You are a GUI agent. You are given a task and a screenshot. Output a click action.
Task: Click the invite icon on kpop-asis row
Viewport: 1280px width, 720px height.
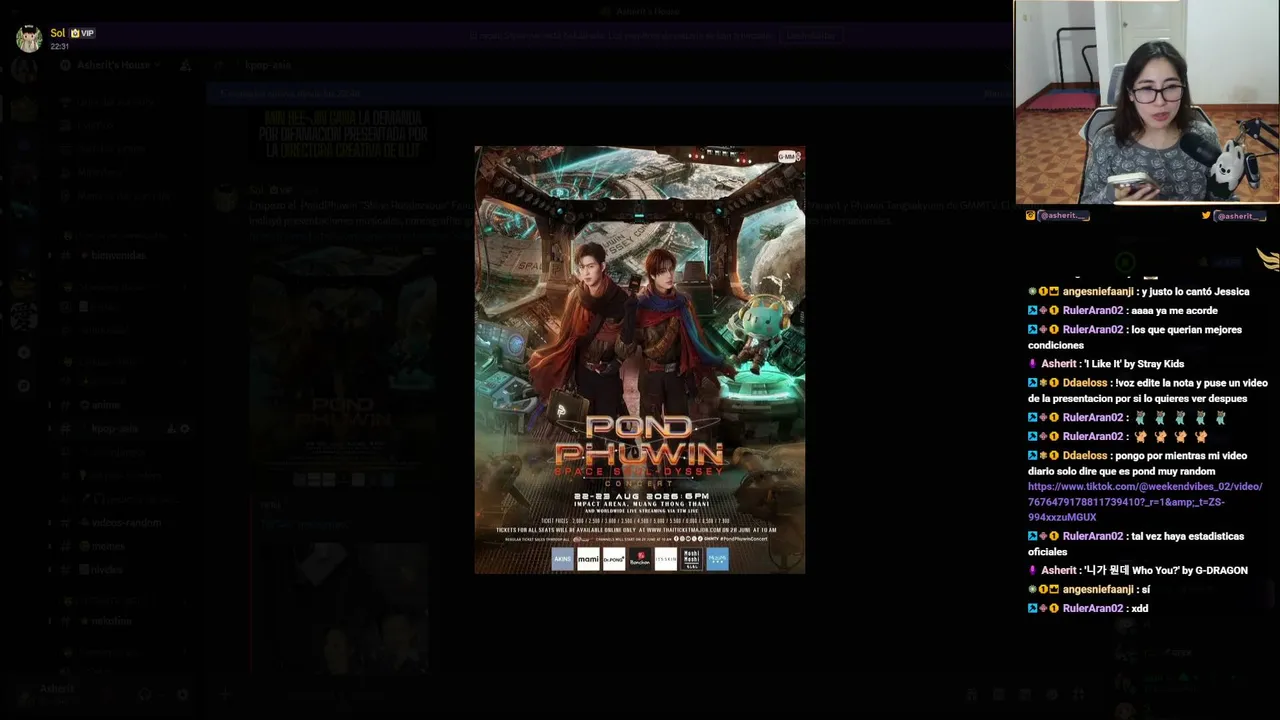coord(171,429)
